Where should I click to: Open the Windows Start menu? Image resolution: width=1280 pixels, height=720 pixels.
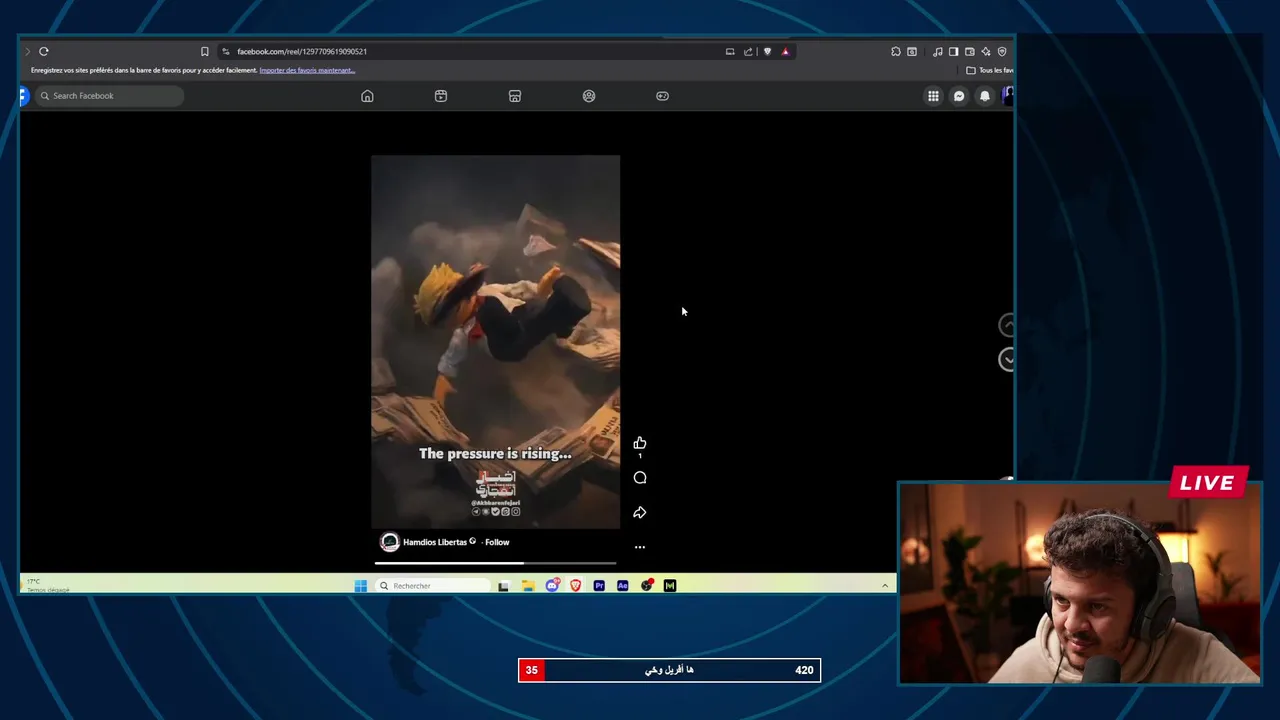361,586
